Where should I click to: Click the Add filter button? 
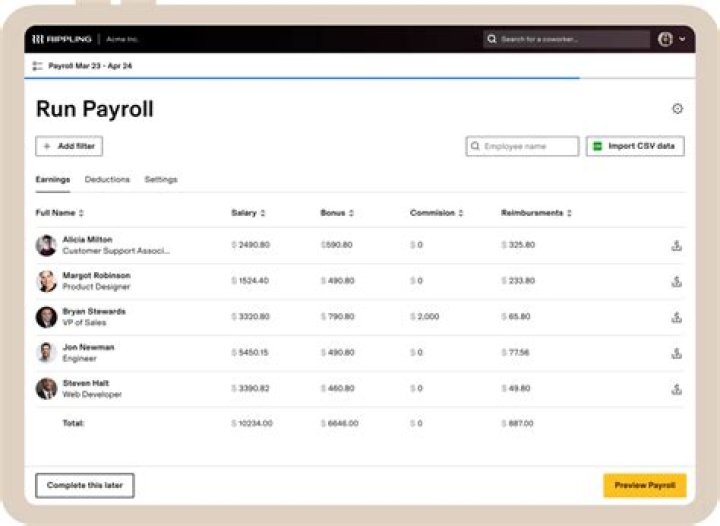(x=69, y=146)
